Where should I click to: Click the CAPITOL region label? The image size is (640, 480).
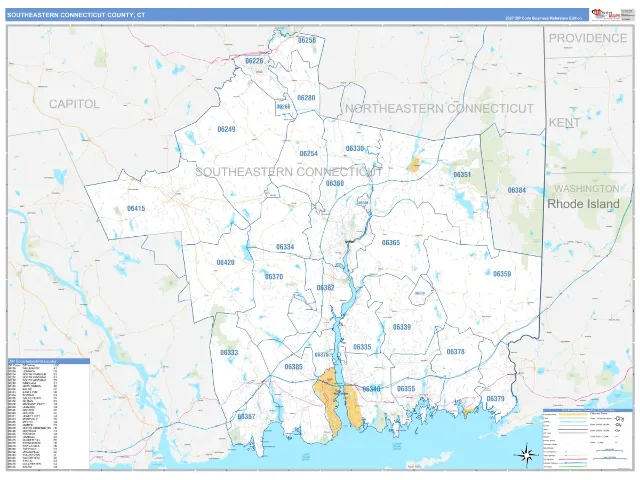74,104
